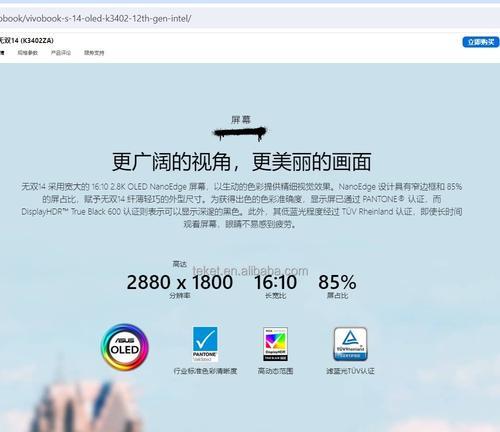Click the 分辨率 label under resolution
Viewport: 500px width, 432px height.
pos(180,296)
